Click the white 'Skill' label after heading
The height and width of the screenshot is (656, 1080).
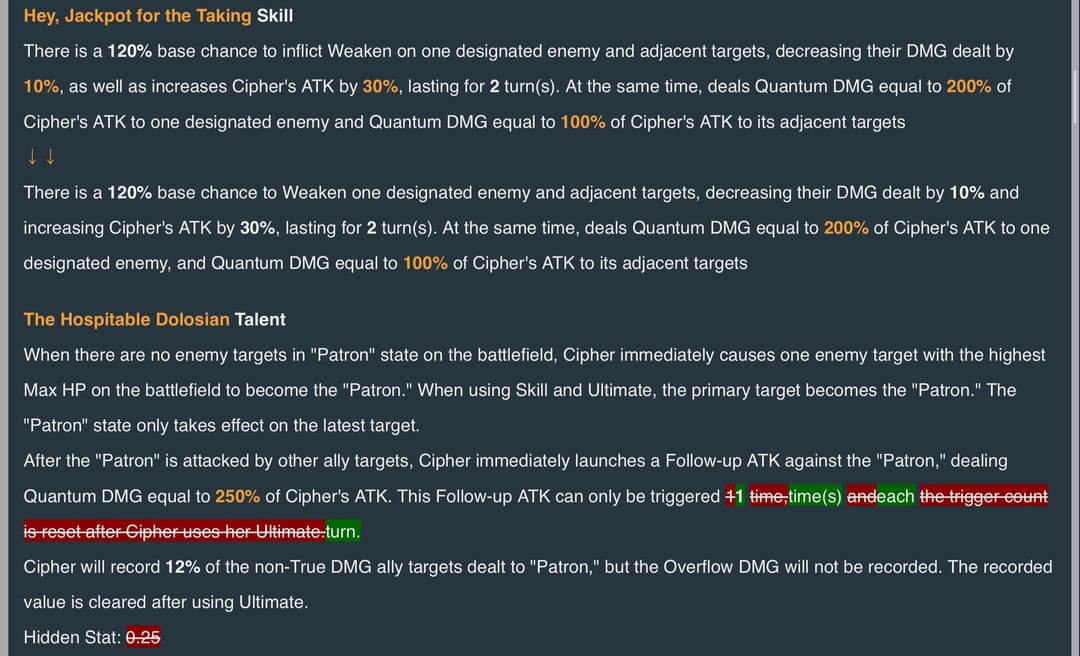275,16
